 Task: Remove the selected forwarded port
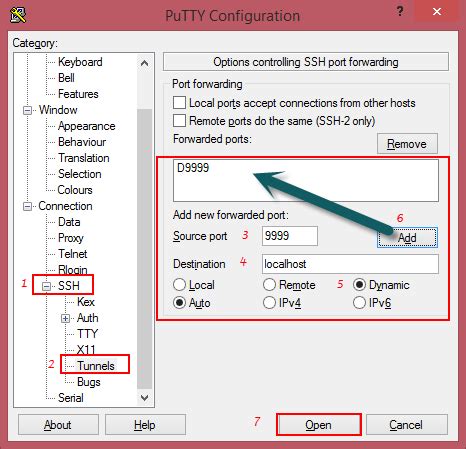[x=407, y=144]
